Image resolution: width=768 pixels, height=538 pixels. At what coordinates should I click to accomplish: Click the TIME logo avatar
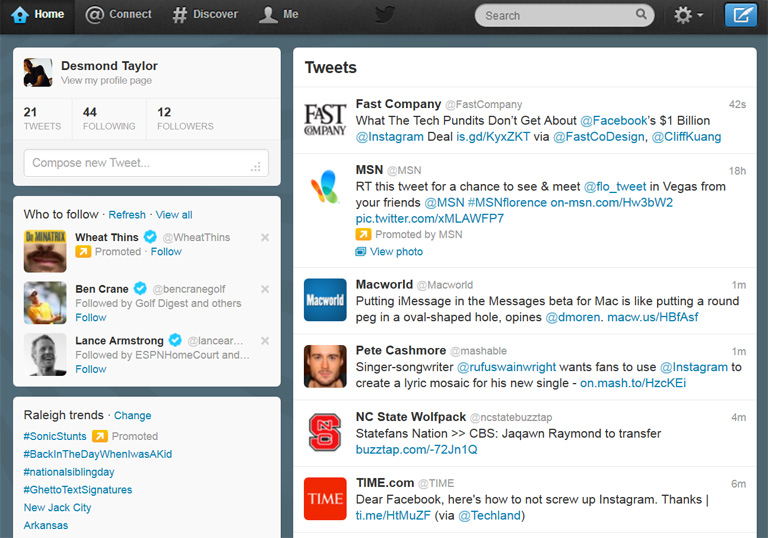click(x=325, y=498)
